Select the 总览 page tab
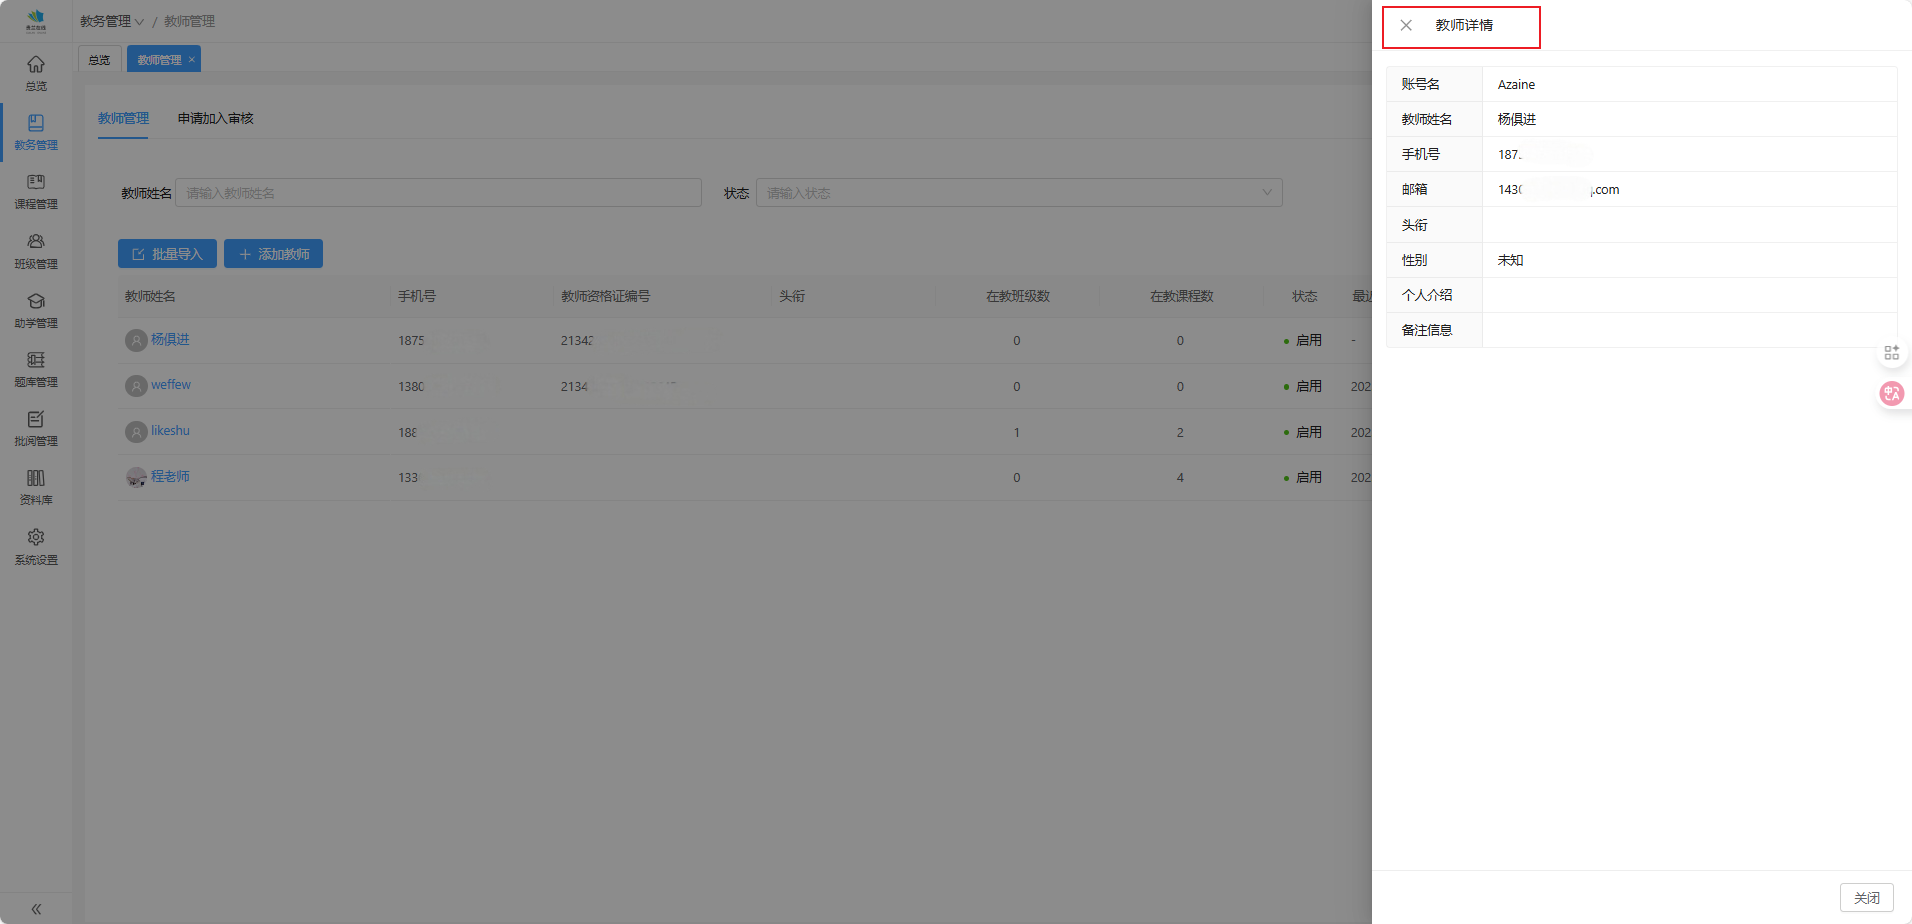This screenshot has width=1912, height=924. [99, 60]
